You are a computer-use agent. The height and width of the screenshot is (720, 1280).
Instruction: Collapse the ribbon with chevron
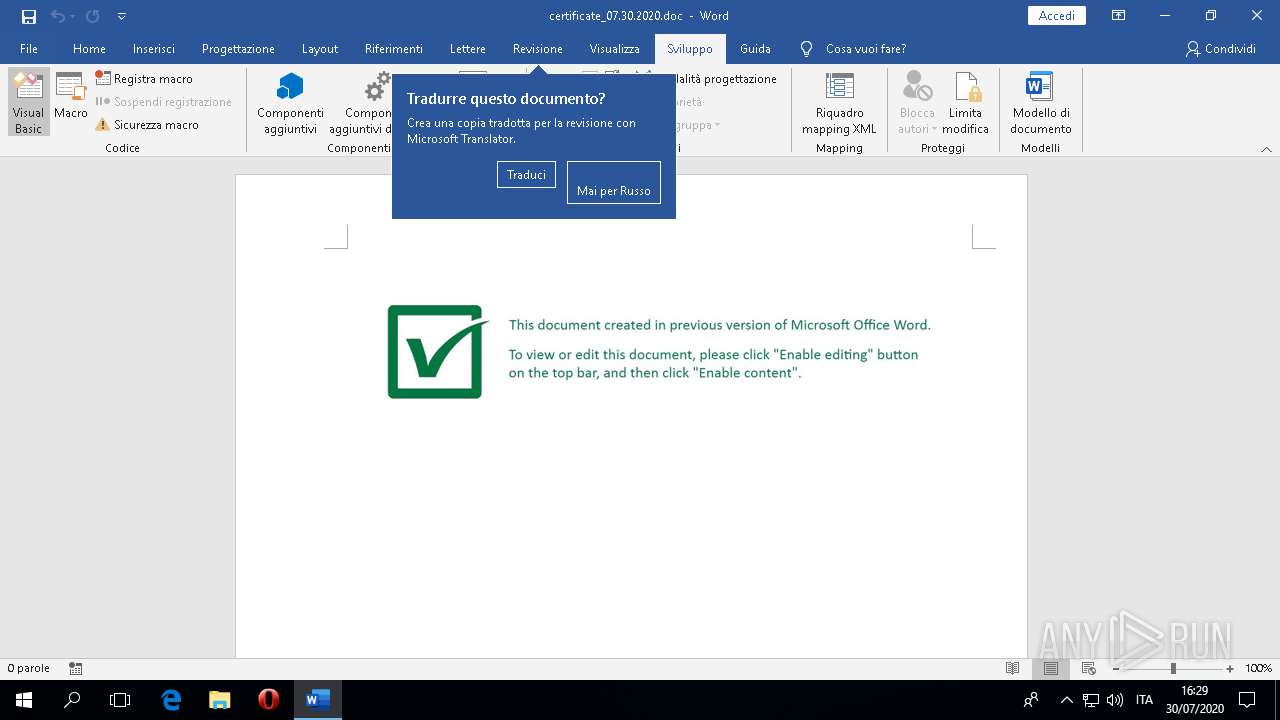point(1266,149)
